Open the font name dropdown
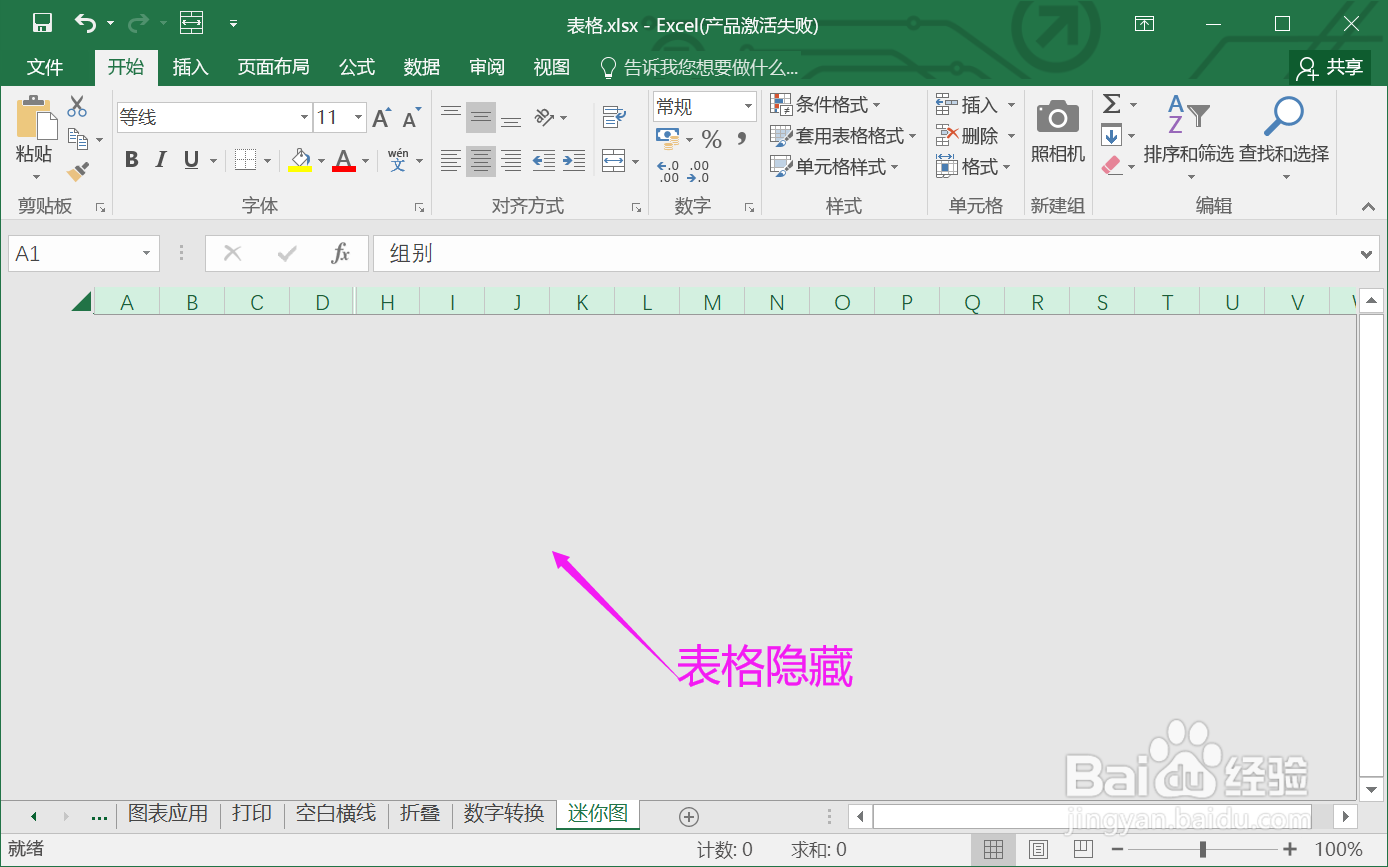The image size is (1388, 867). [306, 117]
